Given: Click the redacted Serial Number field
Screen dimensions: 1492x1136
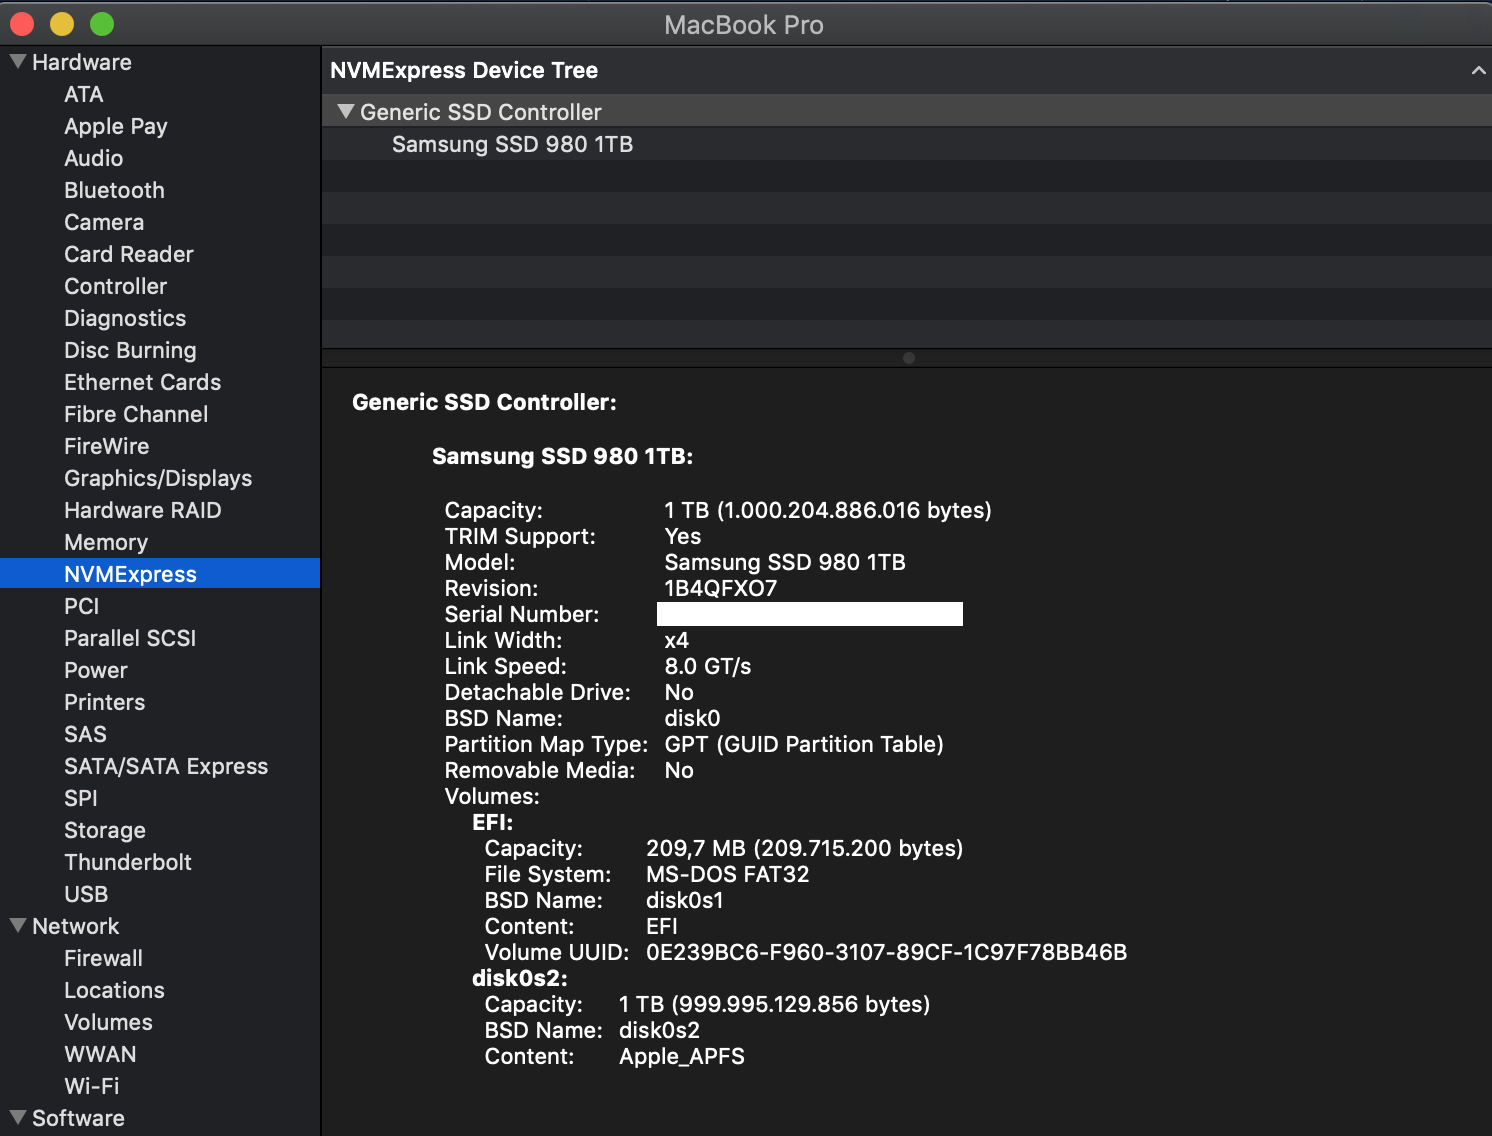Looking at the screenshot, I should click(x=810, y=614).
